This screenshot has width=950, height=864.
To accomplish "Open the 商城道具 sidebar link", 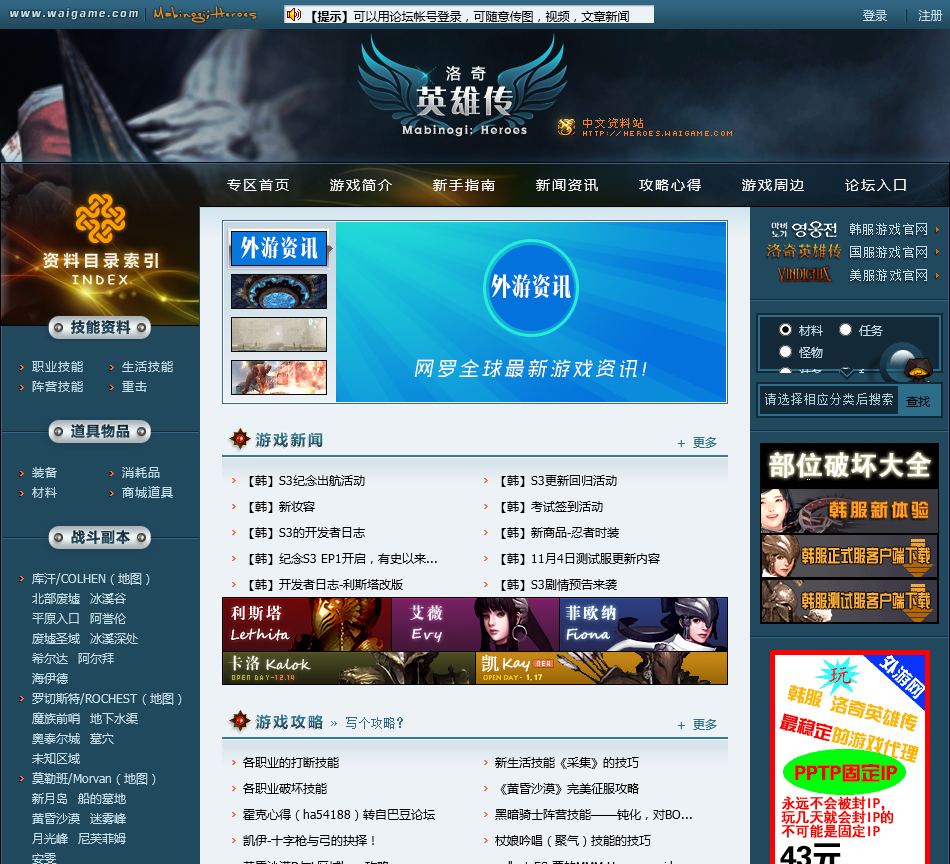I will coord(147,493).
